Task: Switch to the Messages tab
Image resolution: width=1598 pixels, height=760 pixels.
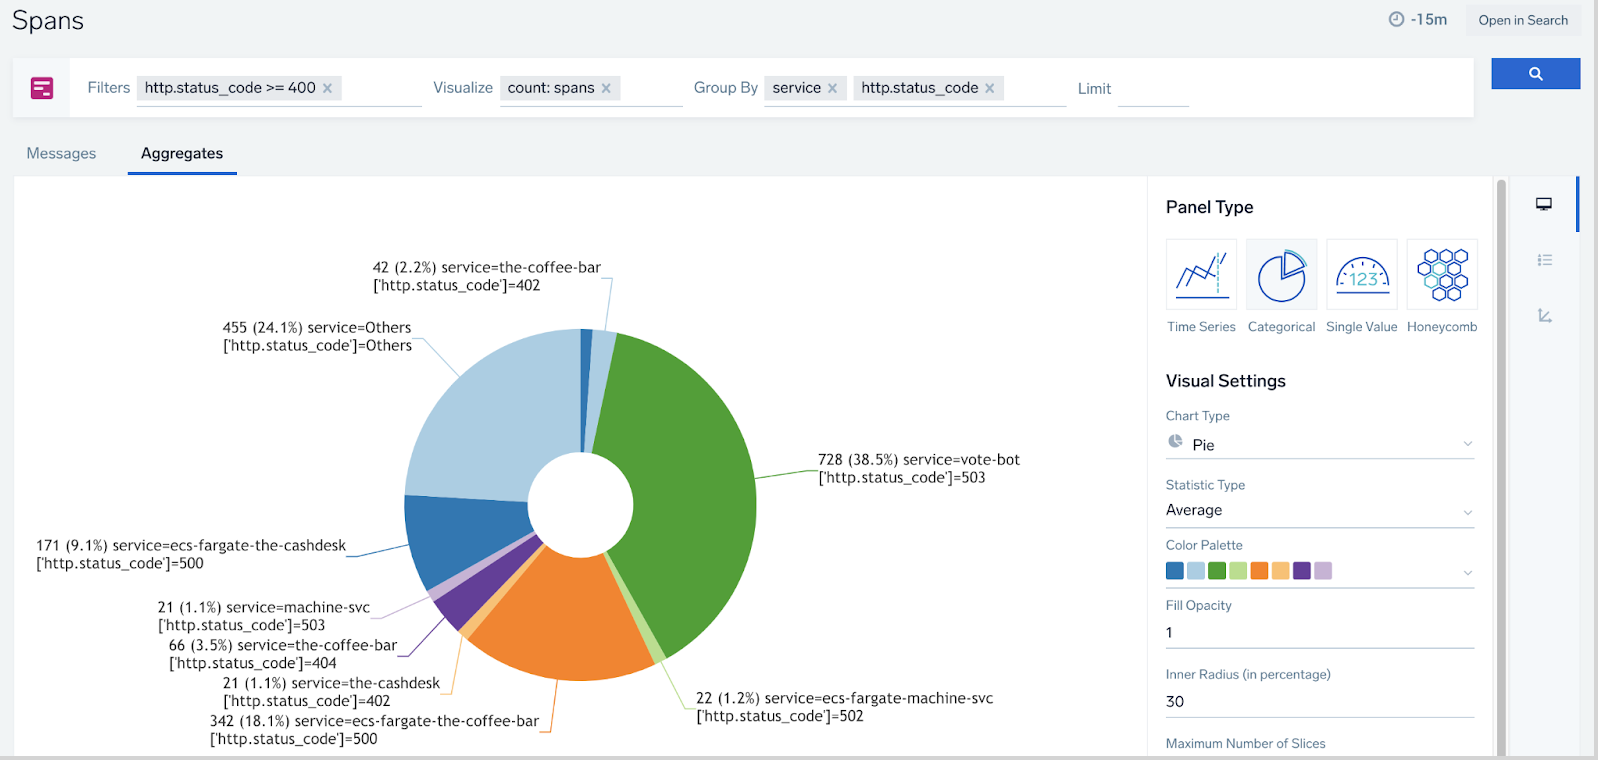Action: [61, 153]
